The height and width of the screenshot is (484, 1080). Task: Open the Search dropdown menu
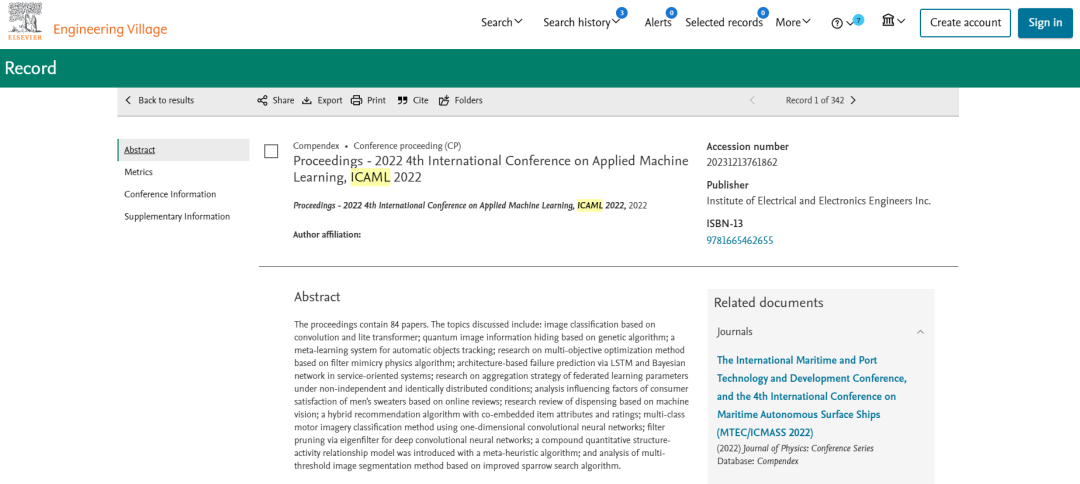tap(501, 22)
